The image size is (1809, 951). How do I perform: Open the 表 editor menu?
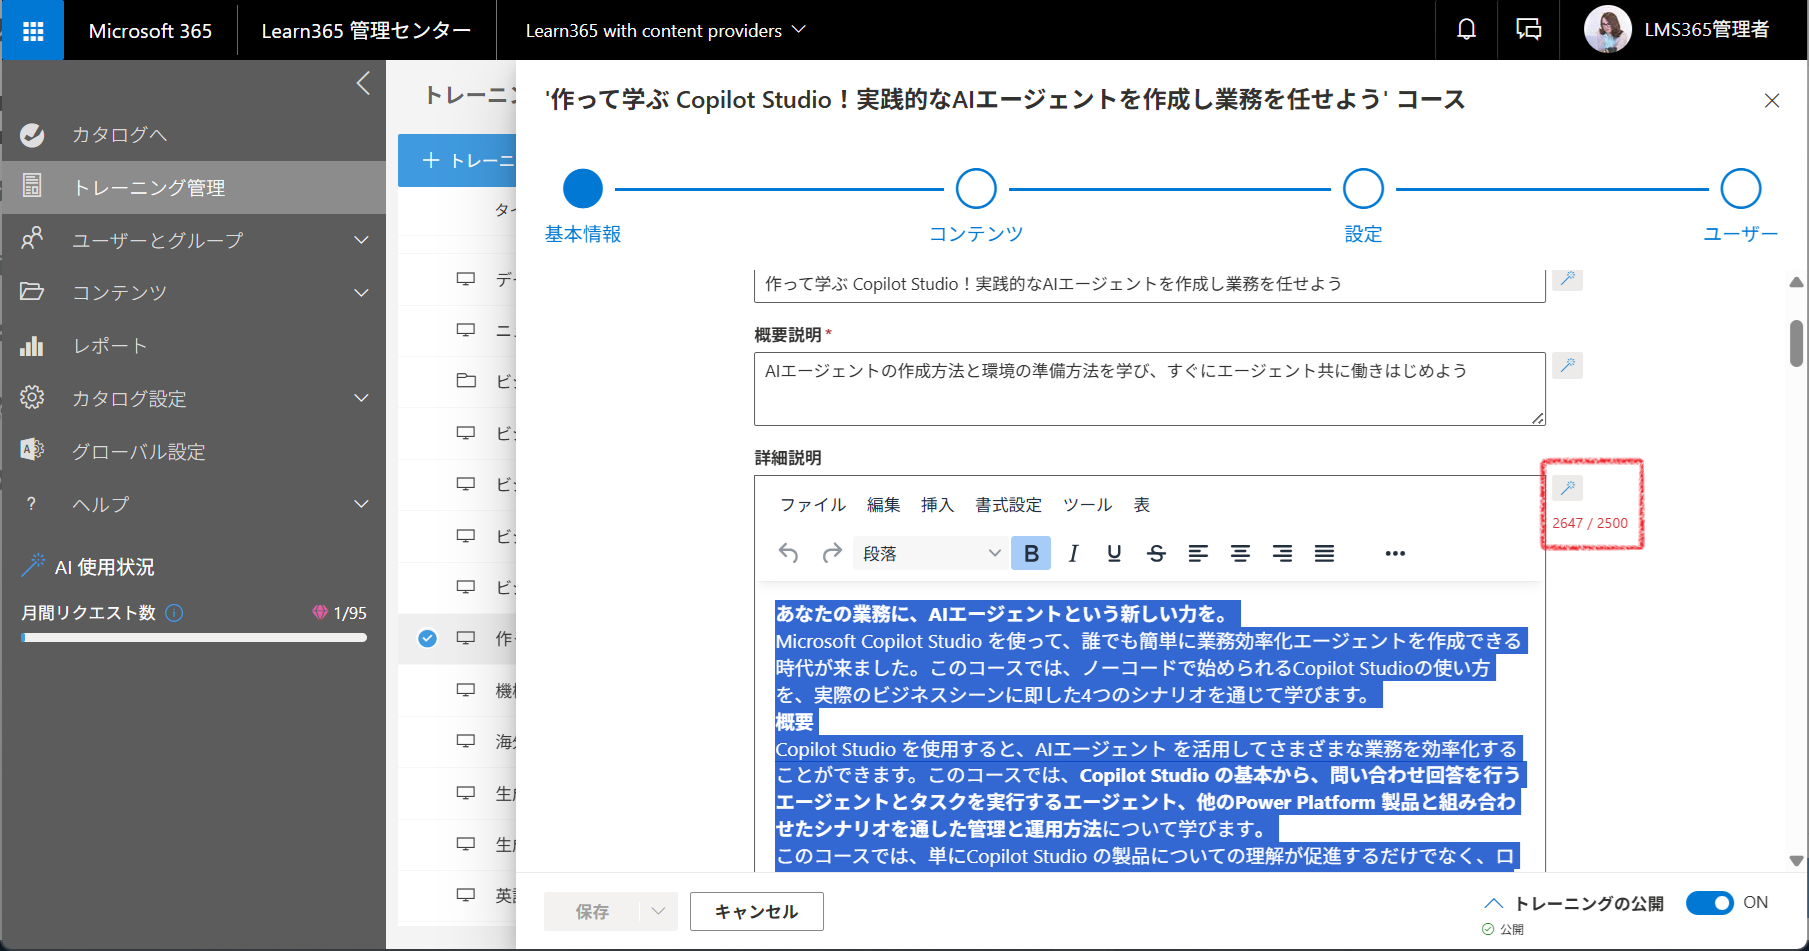(x=1142, y=505)
